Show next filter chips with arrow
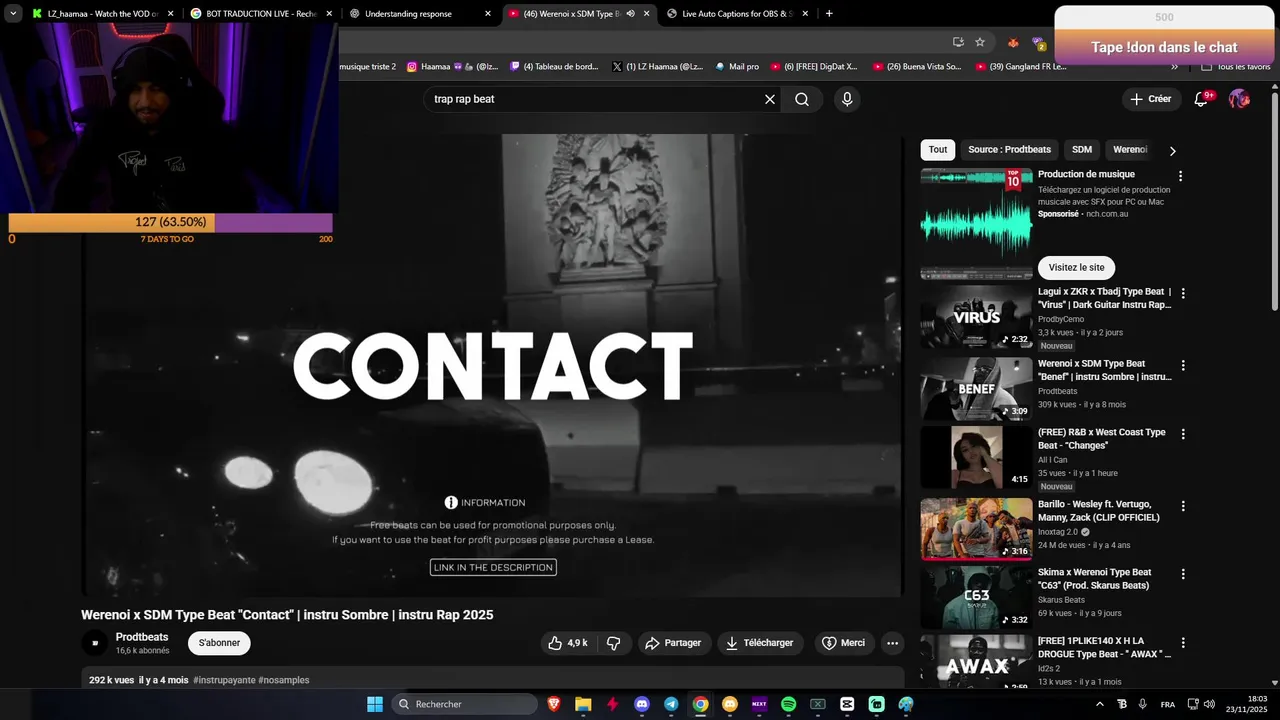Image resolution: width=1280 pixels, height=720 pixels. coord(1172,151)
